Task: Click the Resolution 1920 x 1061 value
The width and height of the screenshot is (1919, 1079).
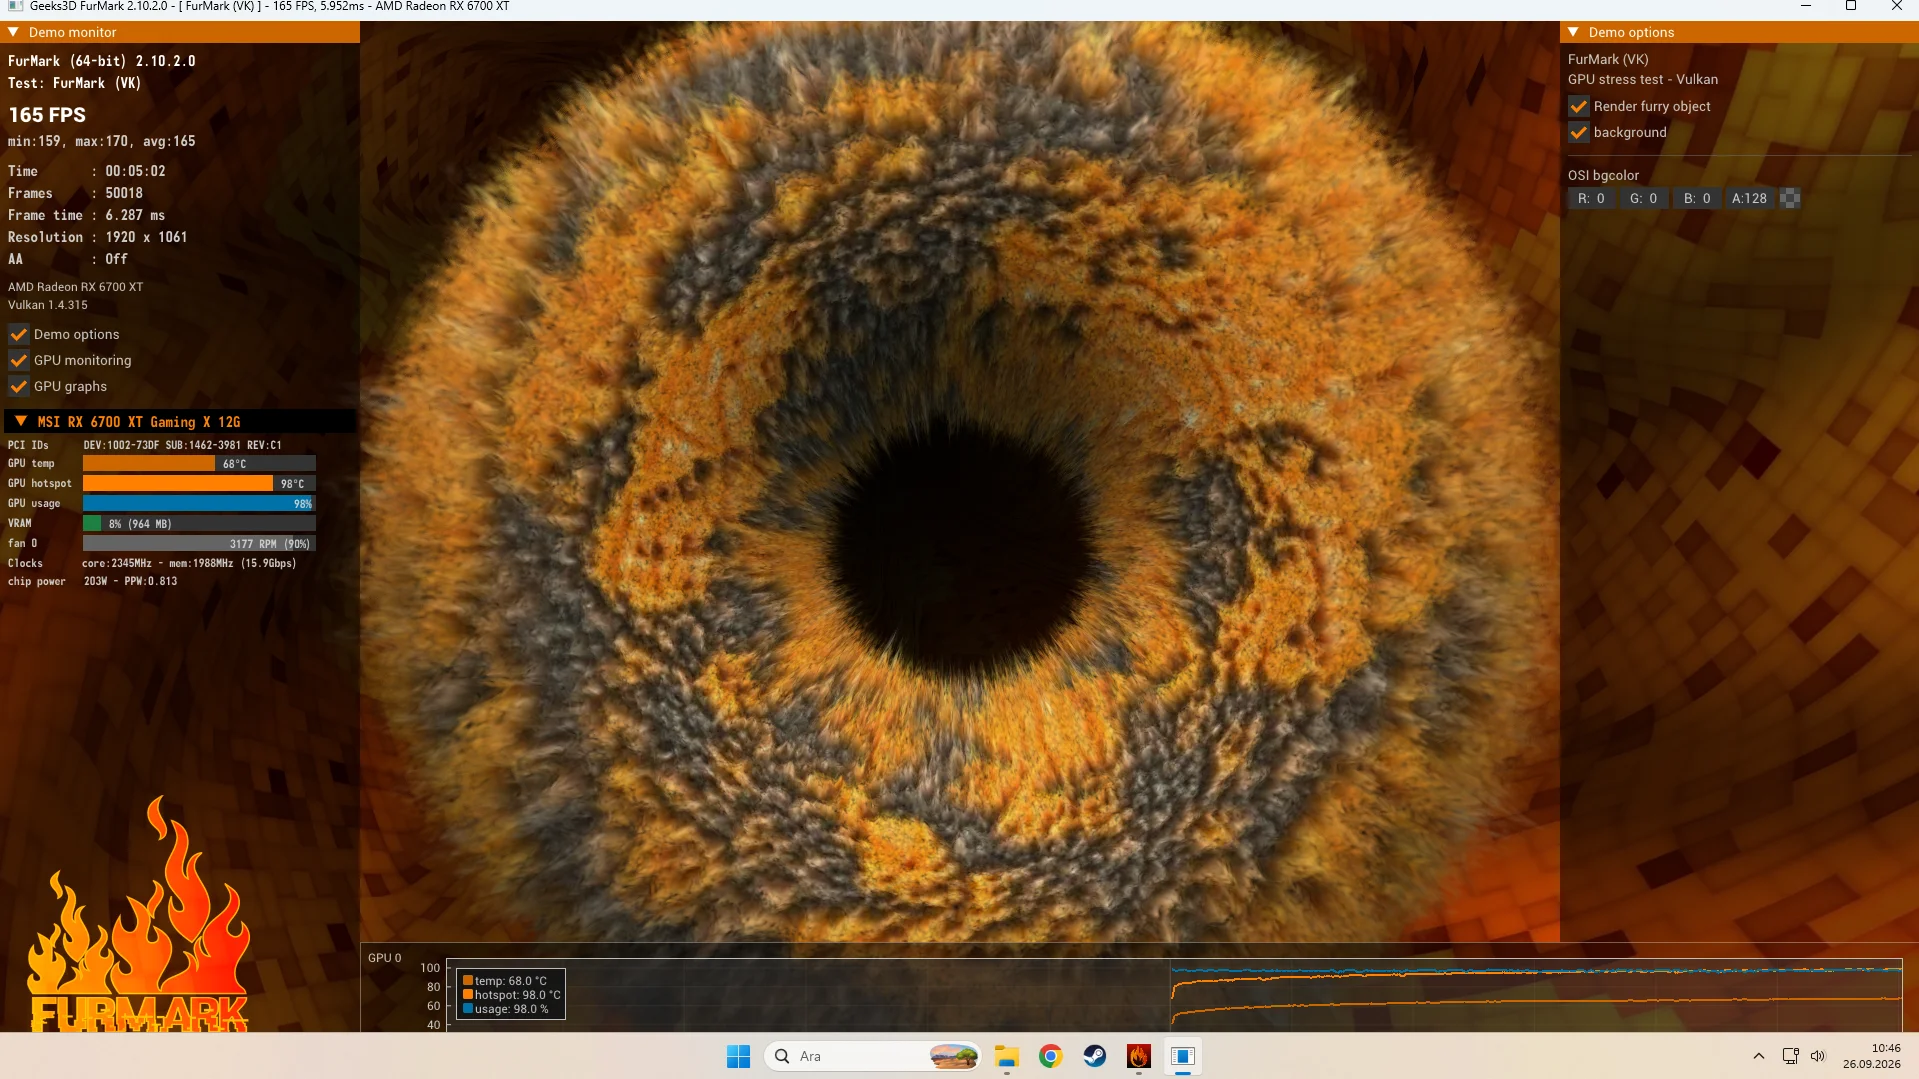Action: click(146, 237)
